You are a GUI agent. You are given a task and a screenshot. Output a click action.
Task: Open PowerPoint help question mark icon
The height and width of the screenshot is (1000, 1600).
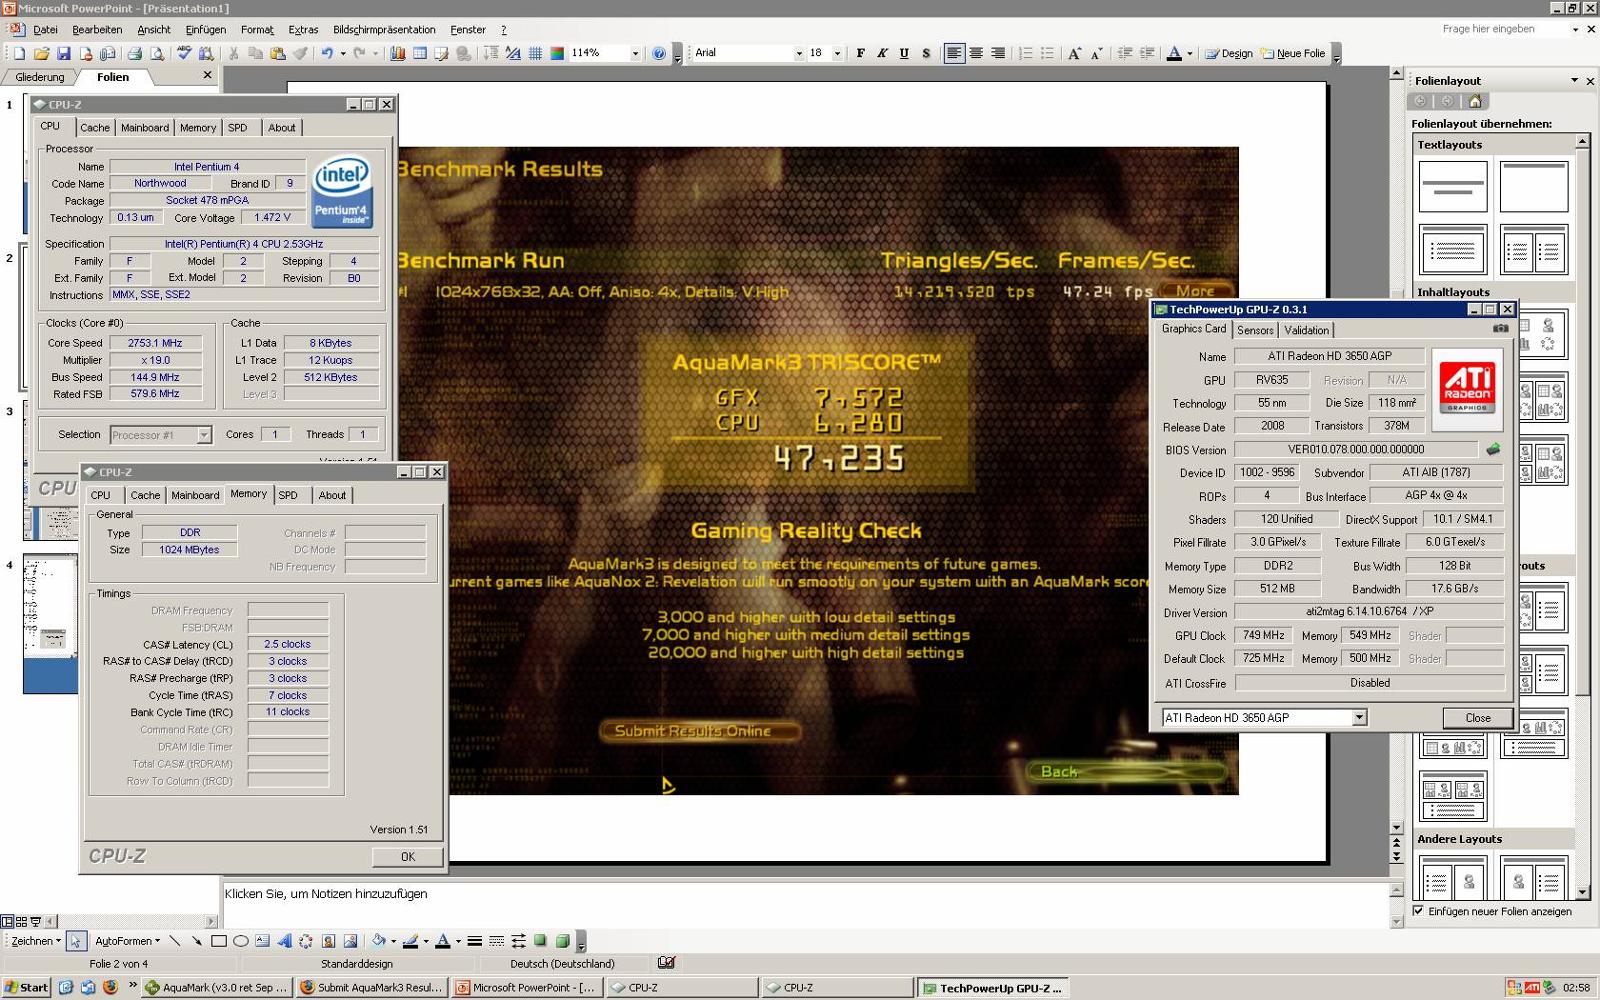click(659, 54)
